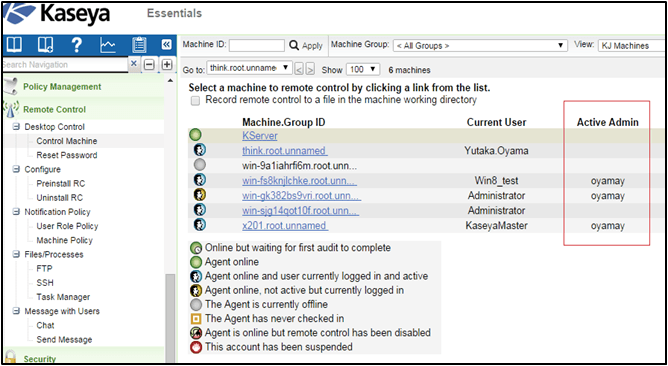Open the chart graph icon in toolbar
The image size is (668, 366).
coord(107,45)
